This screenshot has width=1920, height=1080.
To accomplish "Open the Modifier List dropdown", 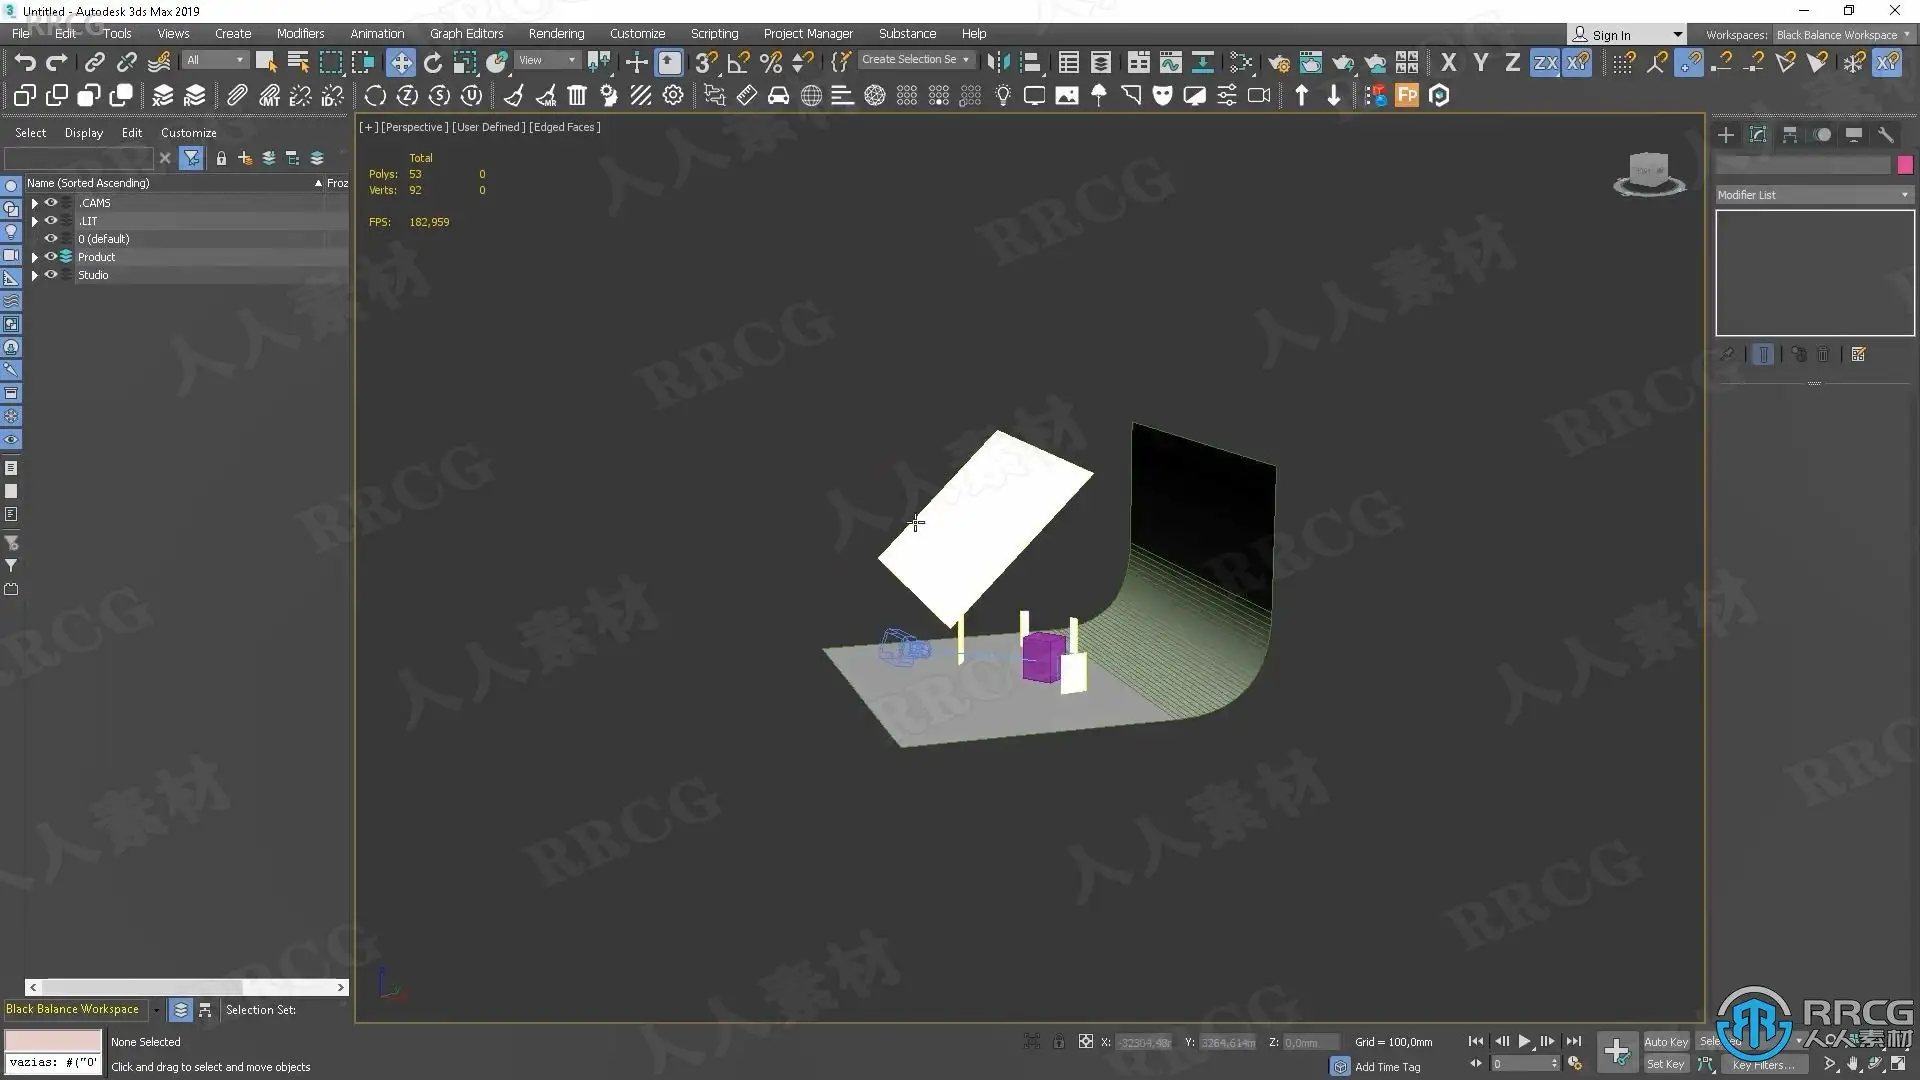I will pyautogui.click(x=1813, y=195).
